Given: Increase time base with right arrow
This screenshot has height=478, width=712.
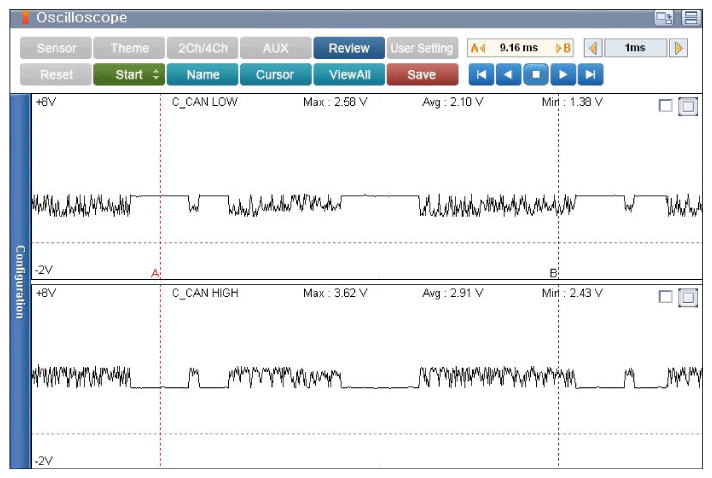Looking at the screenshot, I should (x=679, y=48).
